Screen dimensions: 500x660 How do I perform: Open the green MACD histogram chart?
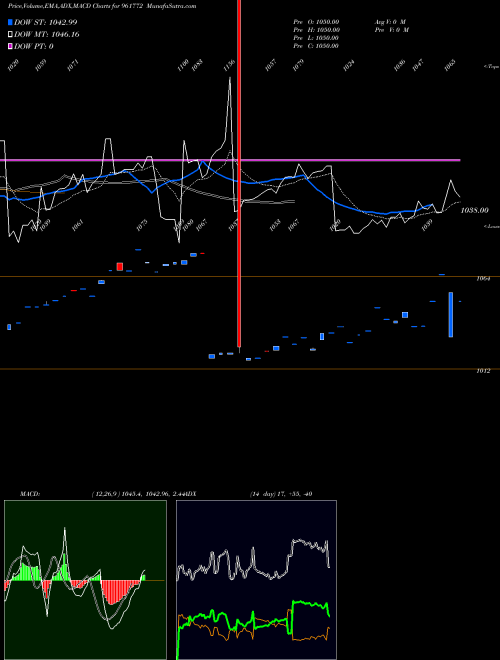pyautogui.click(x=85, y=580)
